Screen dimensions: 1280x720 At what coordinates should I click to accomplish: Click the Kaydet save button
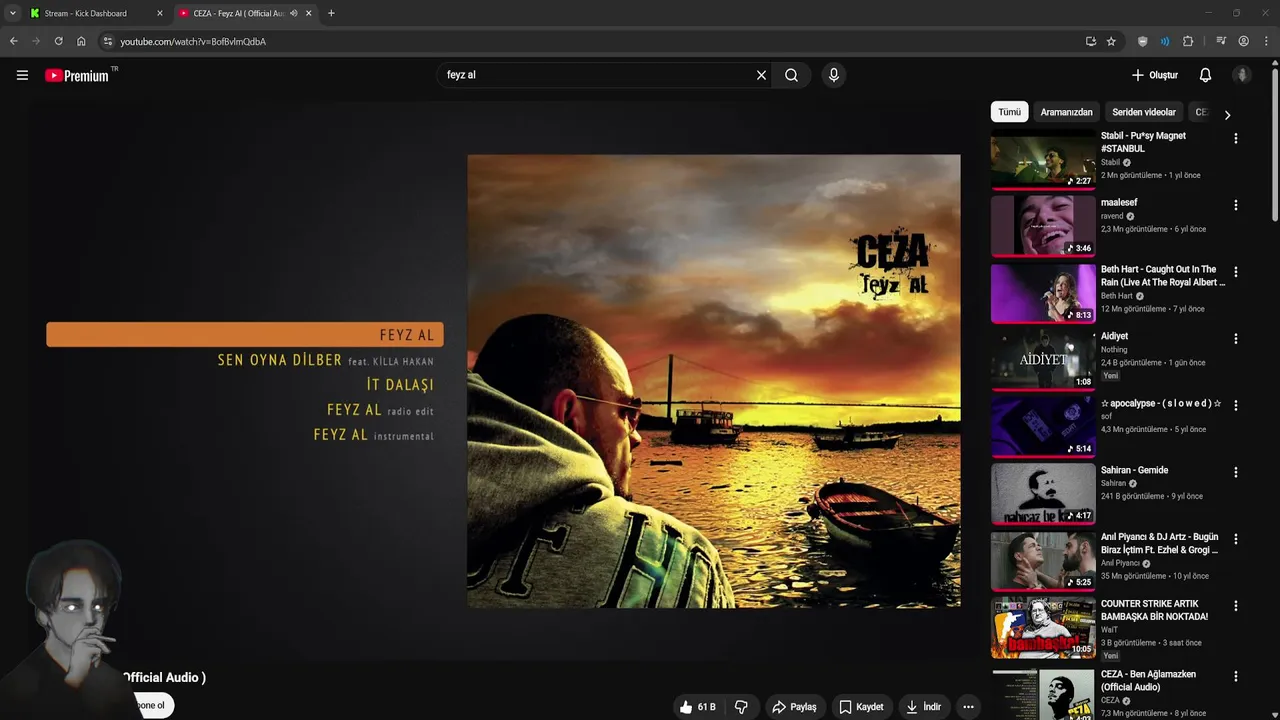(861, 707)
